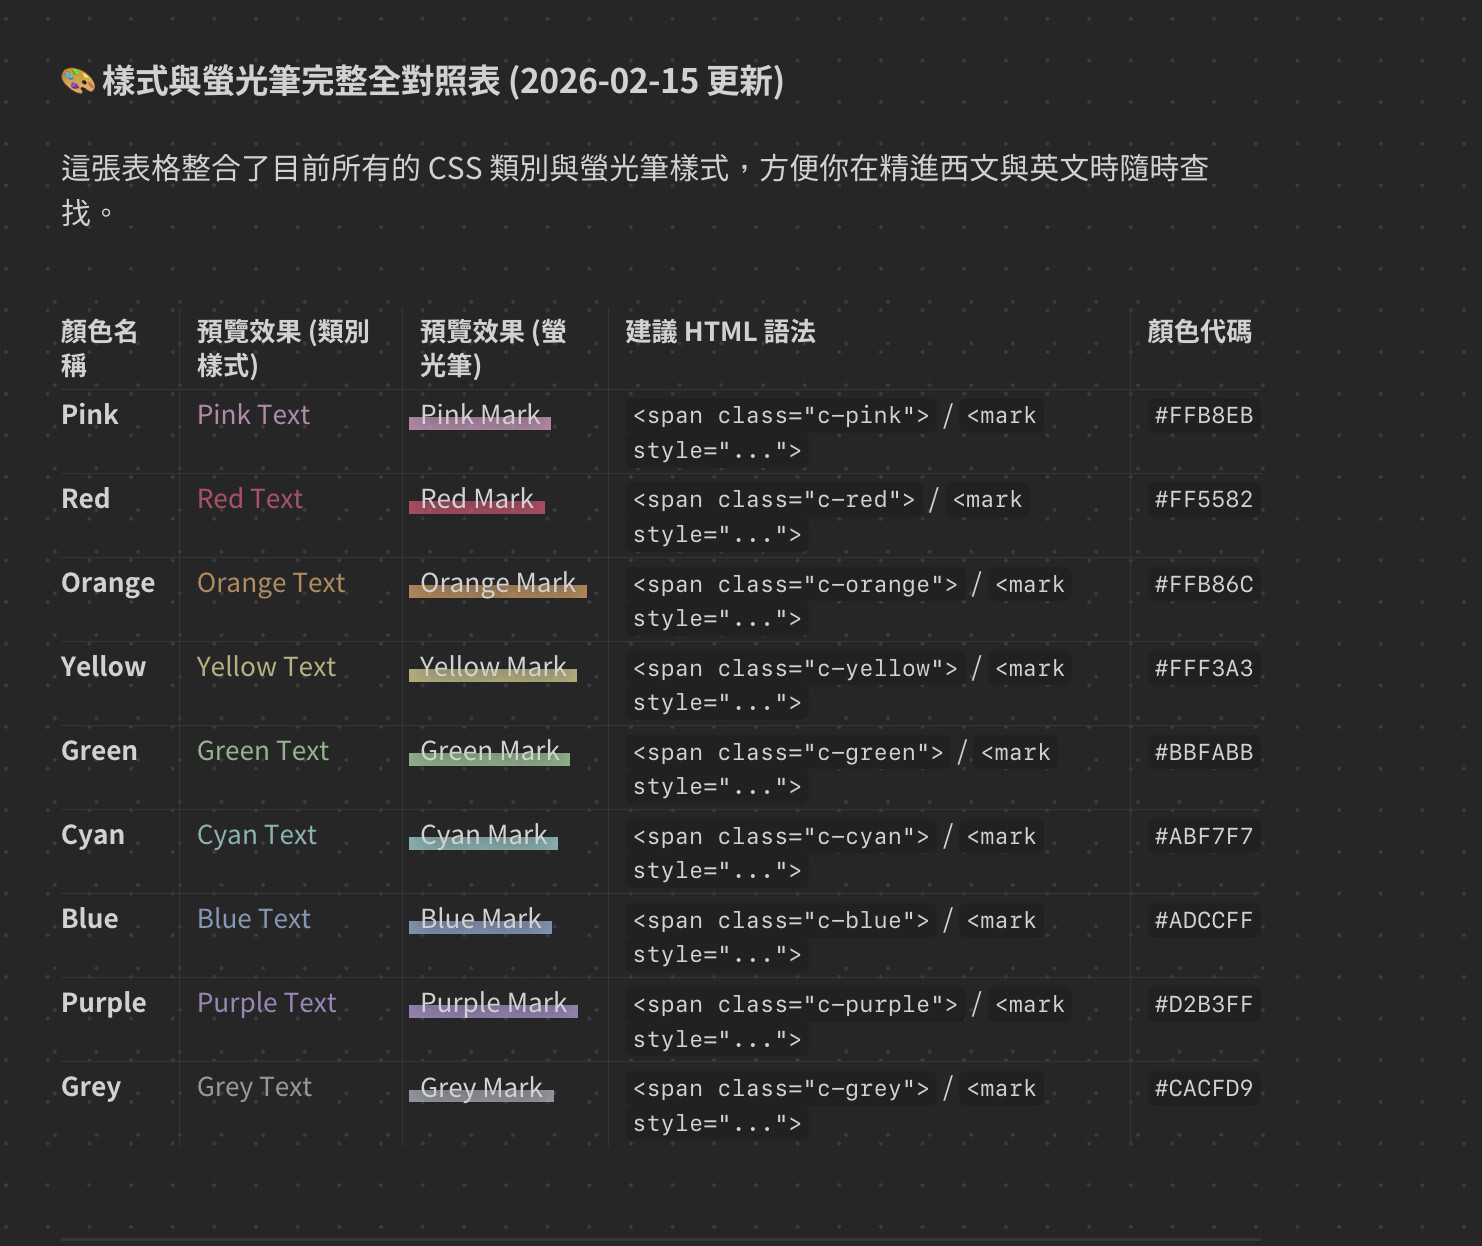
Task: Click the palette emoji in the heading
Action: (78, 81)
